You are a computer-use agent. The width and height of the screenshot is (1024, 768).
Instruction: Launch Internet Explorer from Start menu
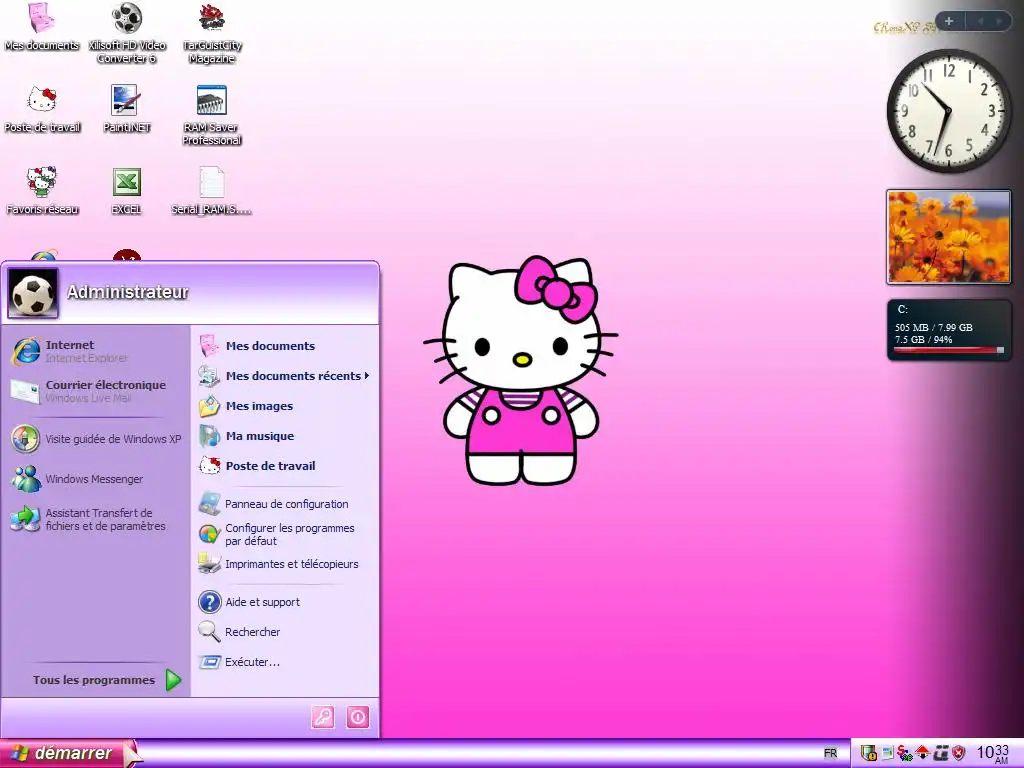click(95, 351)
